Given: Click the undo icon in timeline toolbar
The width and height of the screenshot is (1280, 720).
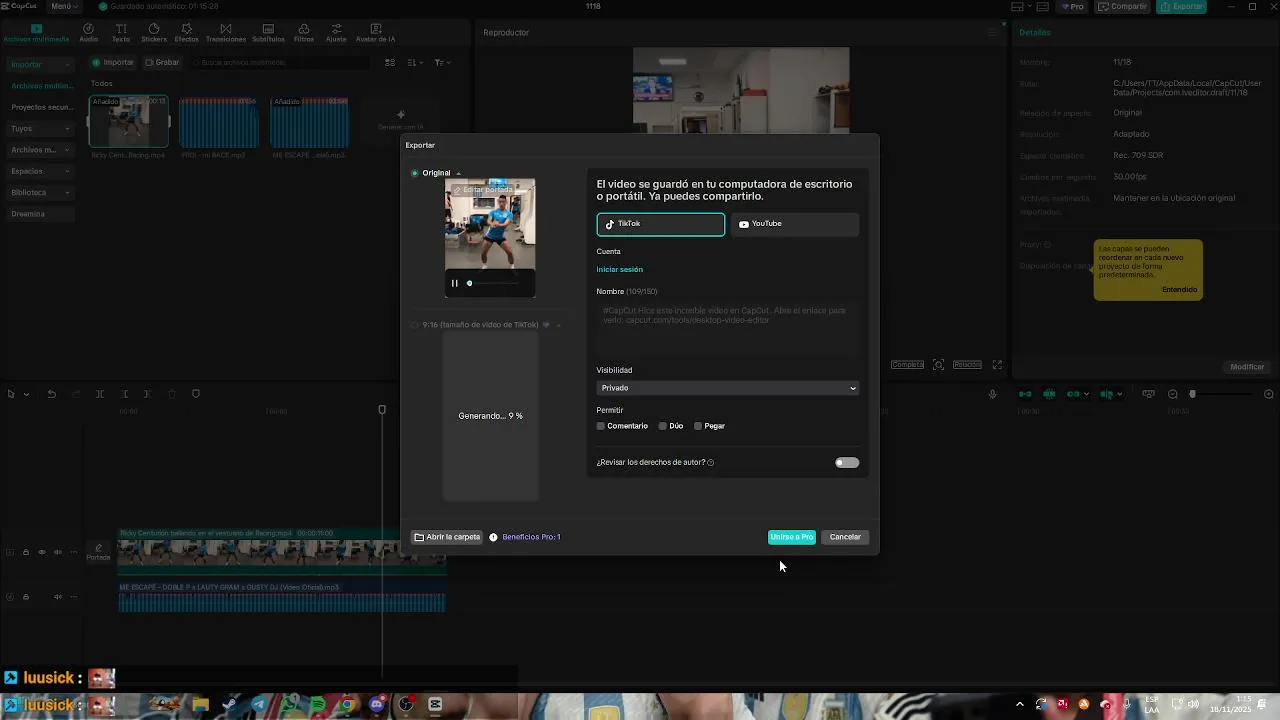Looking at the screenshot, I should (x=52, y=394).
